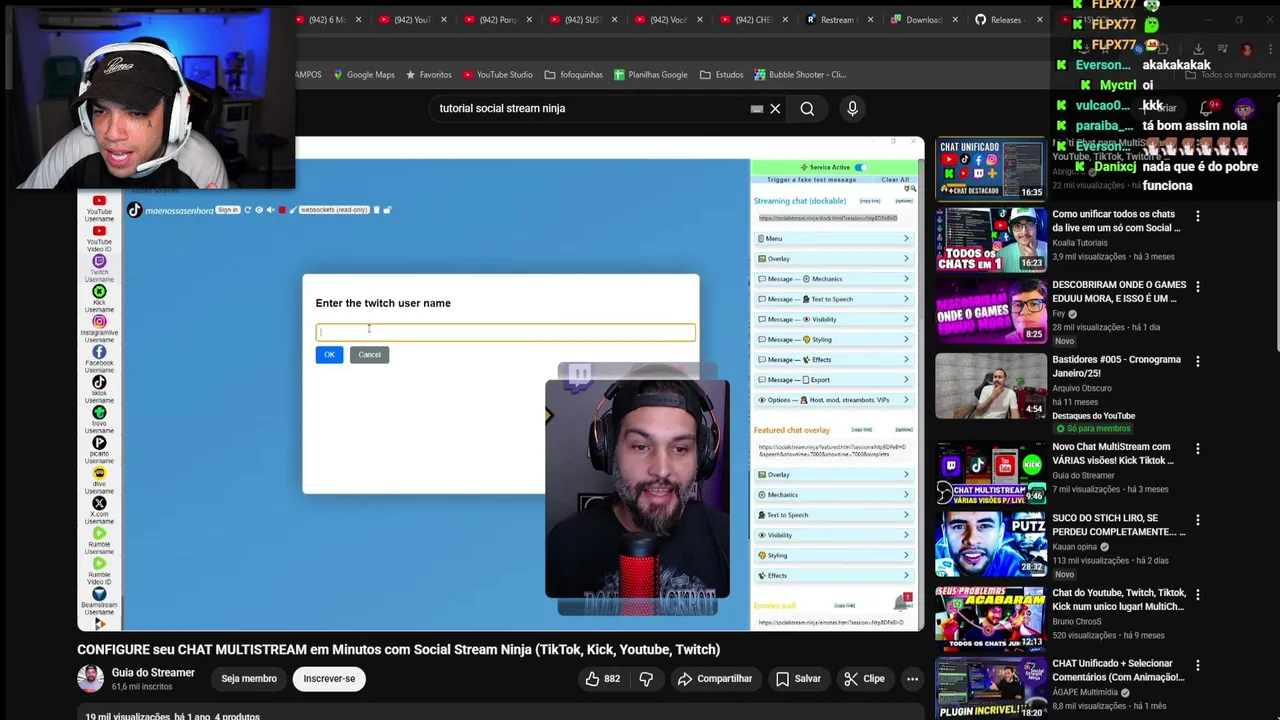
Task: Expand Options — Host, mod, streambots, VIPs
Action: [x=833, y=400]
